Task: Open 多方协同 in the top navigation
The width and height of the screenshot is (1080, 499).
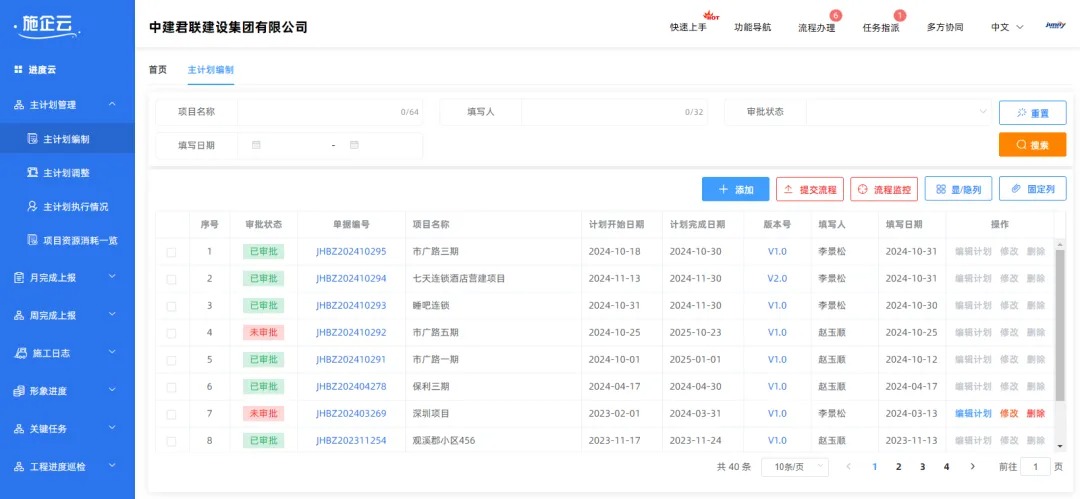Action: click(945, 28)
